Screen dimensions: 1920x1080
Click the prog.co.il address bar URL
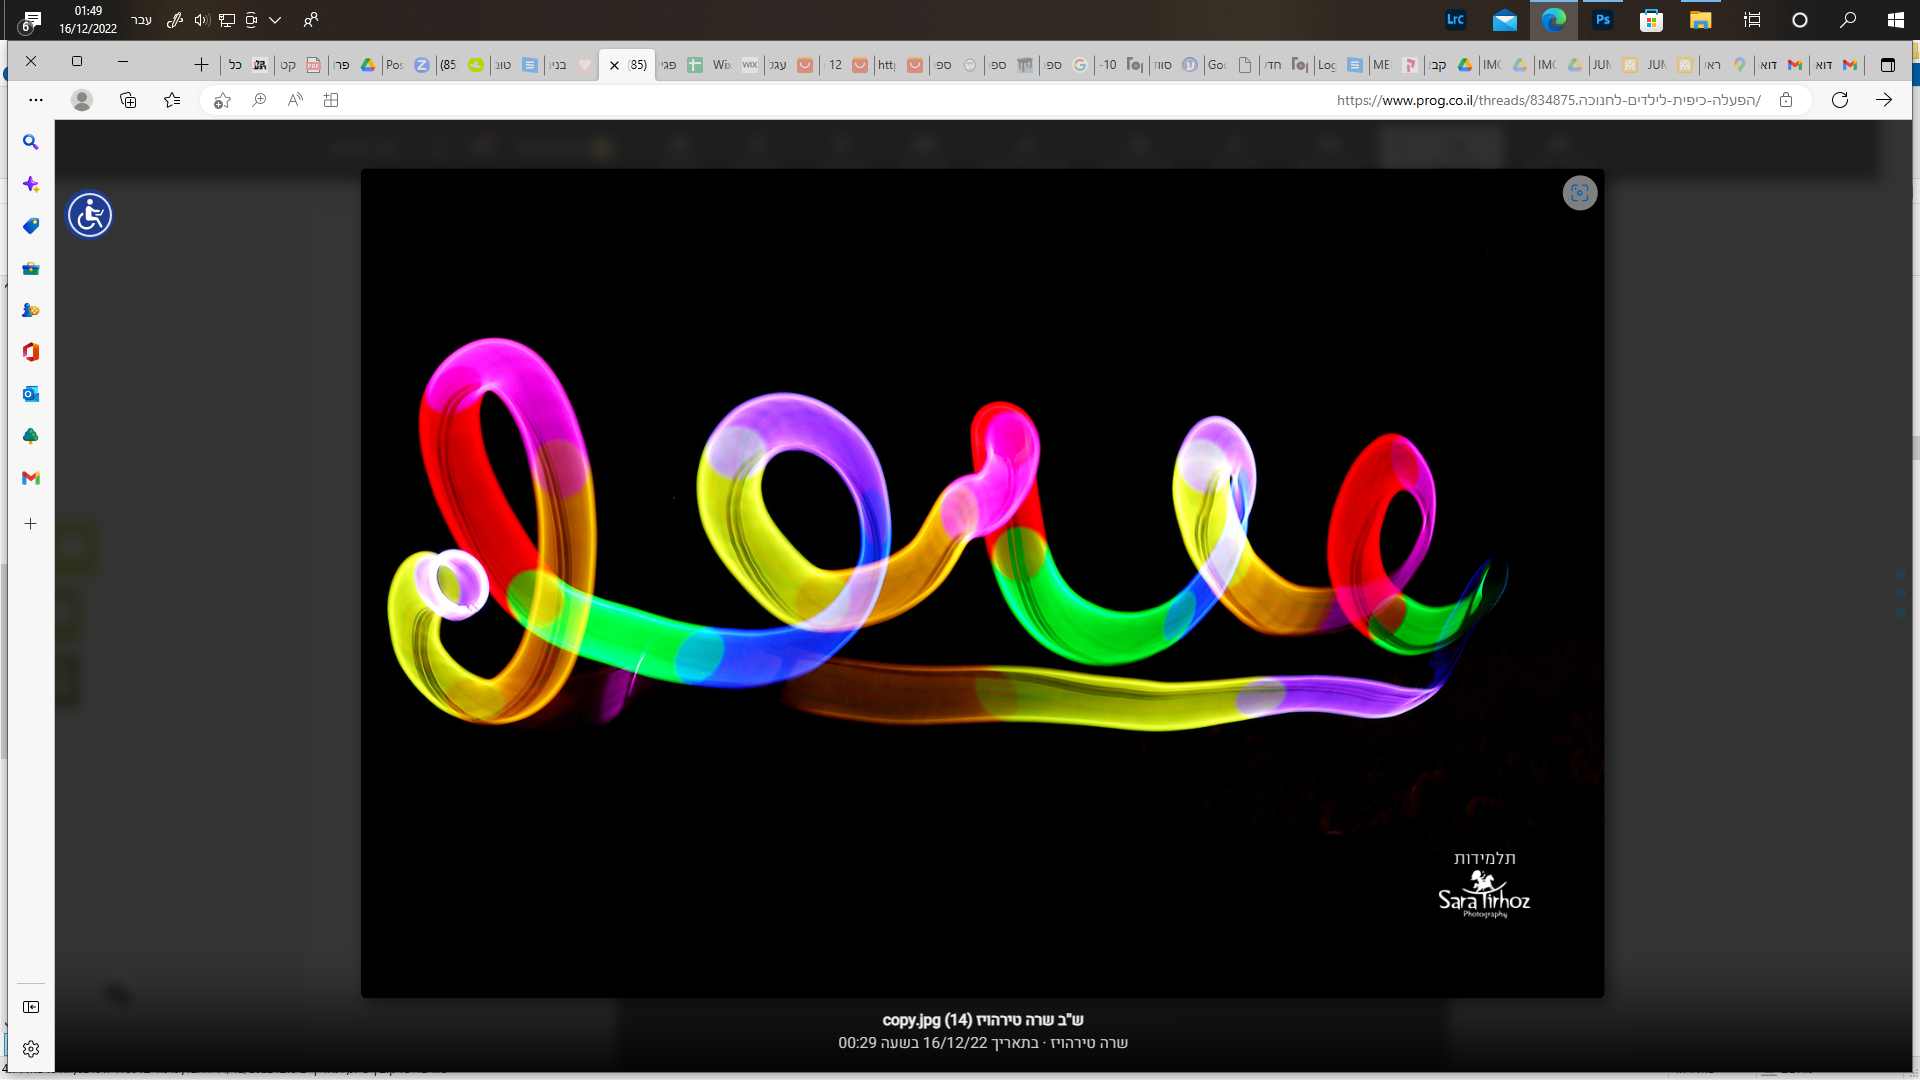click(1548, 100)
